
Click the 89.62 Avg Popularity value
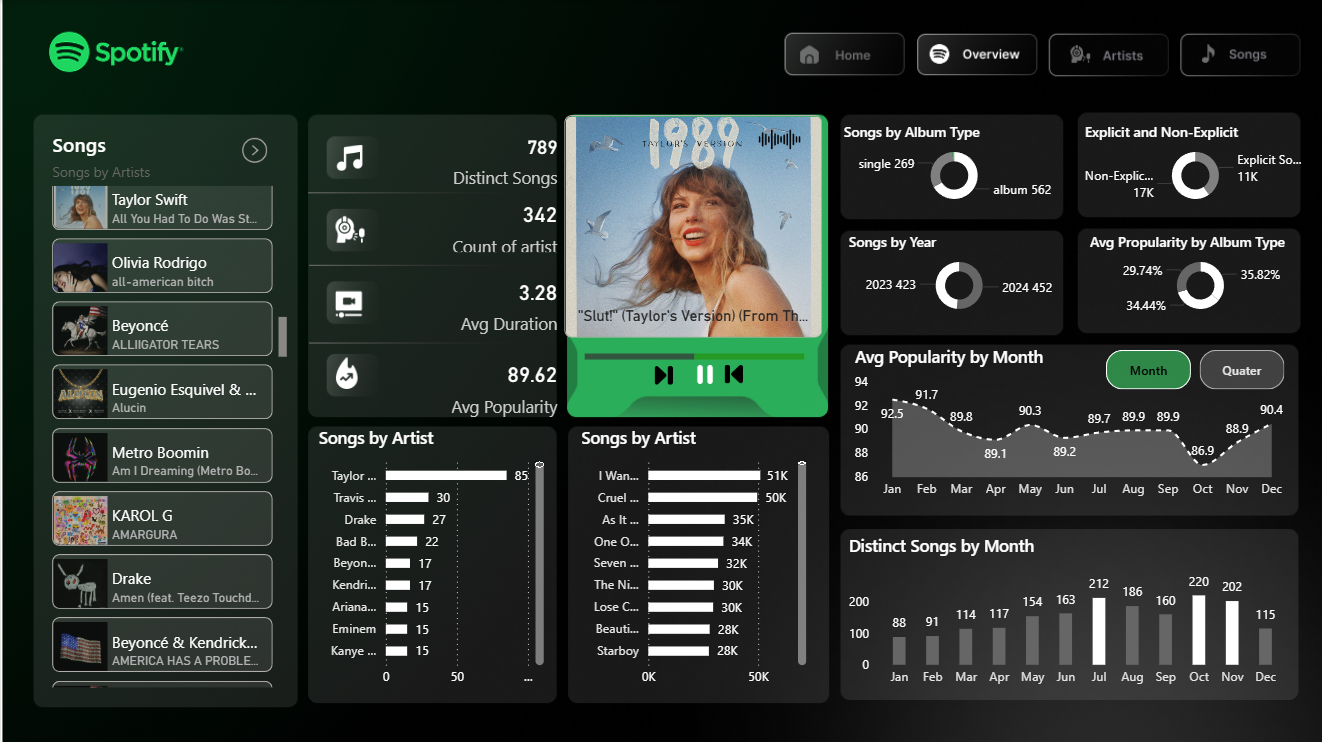pos(532,375)
